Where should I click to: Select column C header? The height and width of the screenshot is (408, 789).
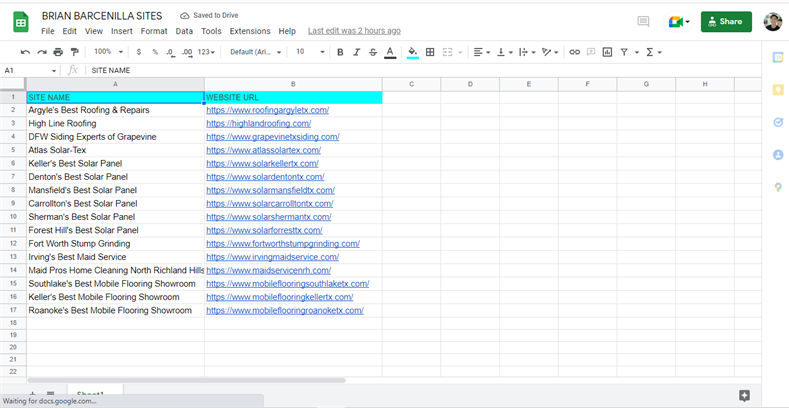[411, 85]
